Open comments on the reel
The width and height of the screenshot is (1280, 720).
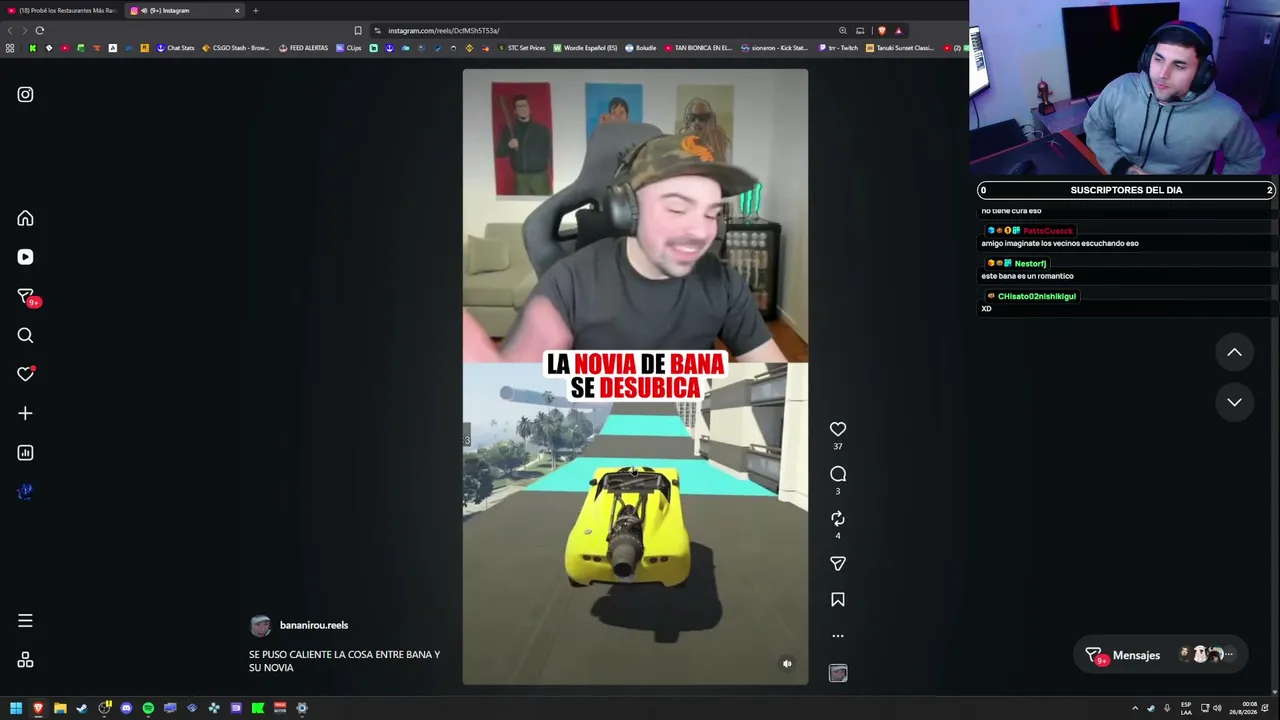point(838,474)
